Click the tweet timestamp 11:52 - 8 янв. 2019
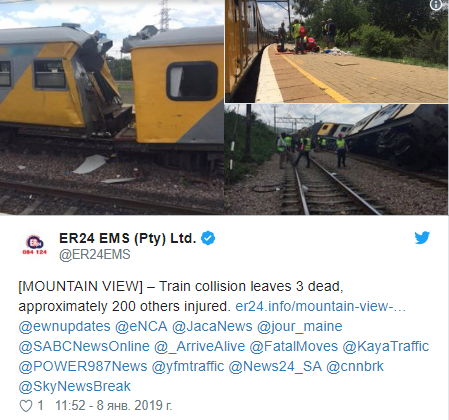The height and width of the screenshot is (420, 449). (x=114, y=406)
